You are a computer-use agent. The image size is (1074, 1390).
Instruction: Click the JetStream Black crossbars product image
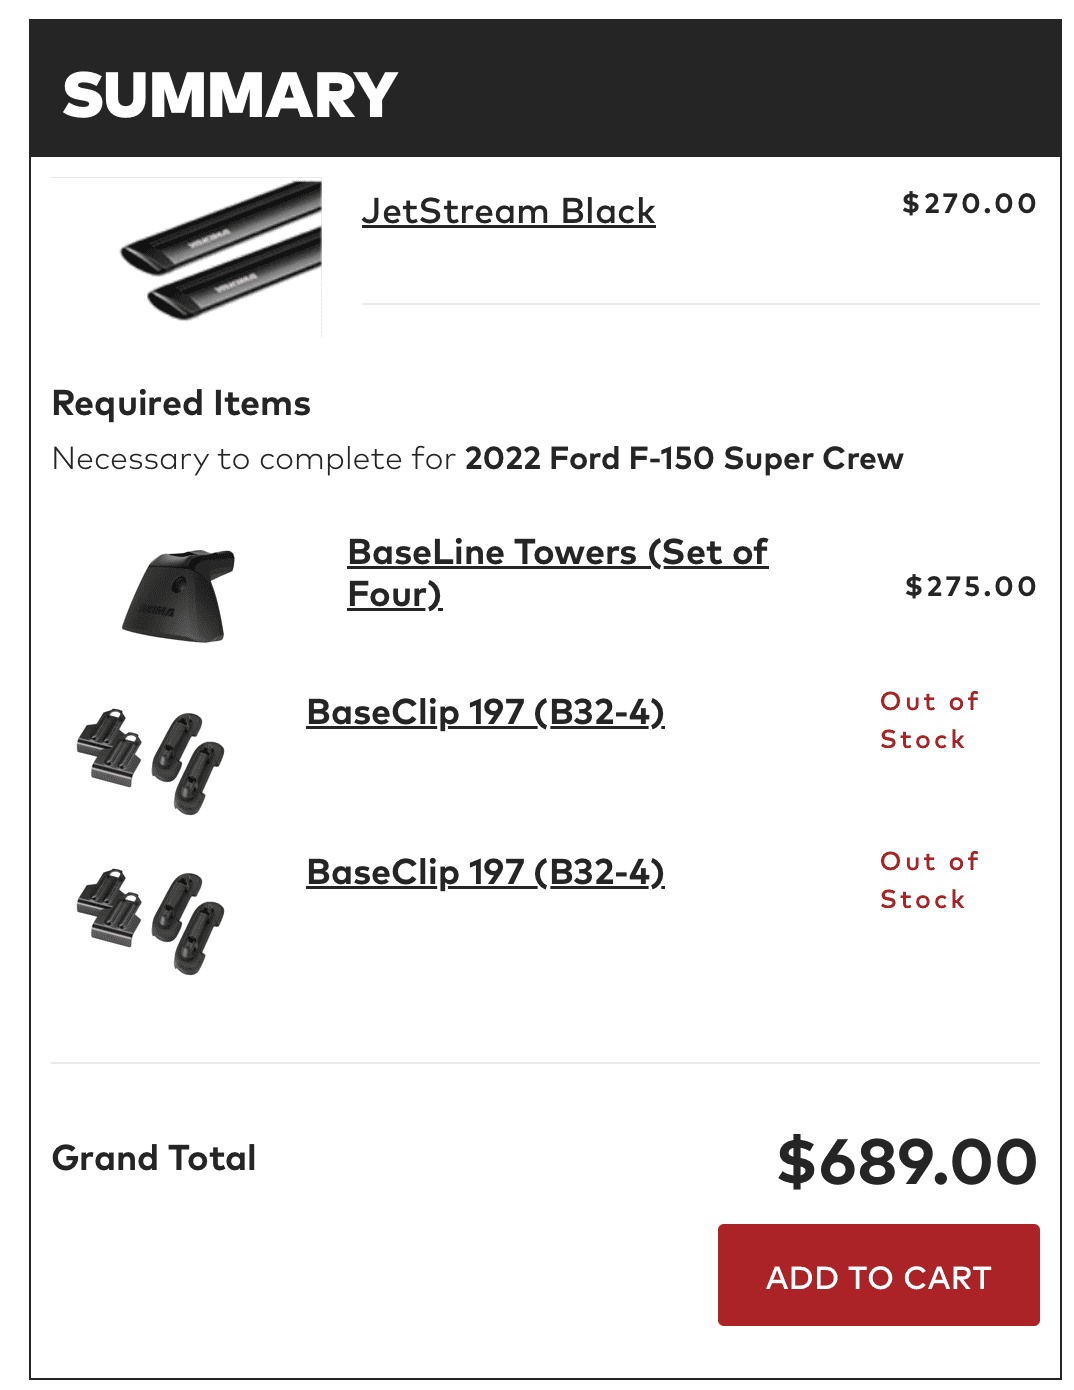click(188, 258)
